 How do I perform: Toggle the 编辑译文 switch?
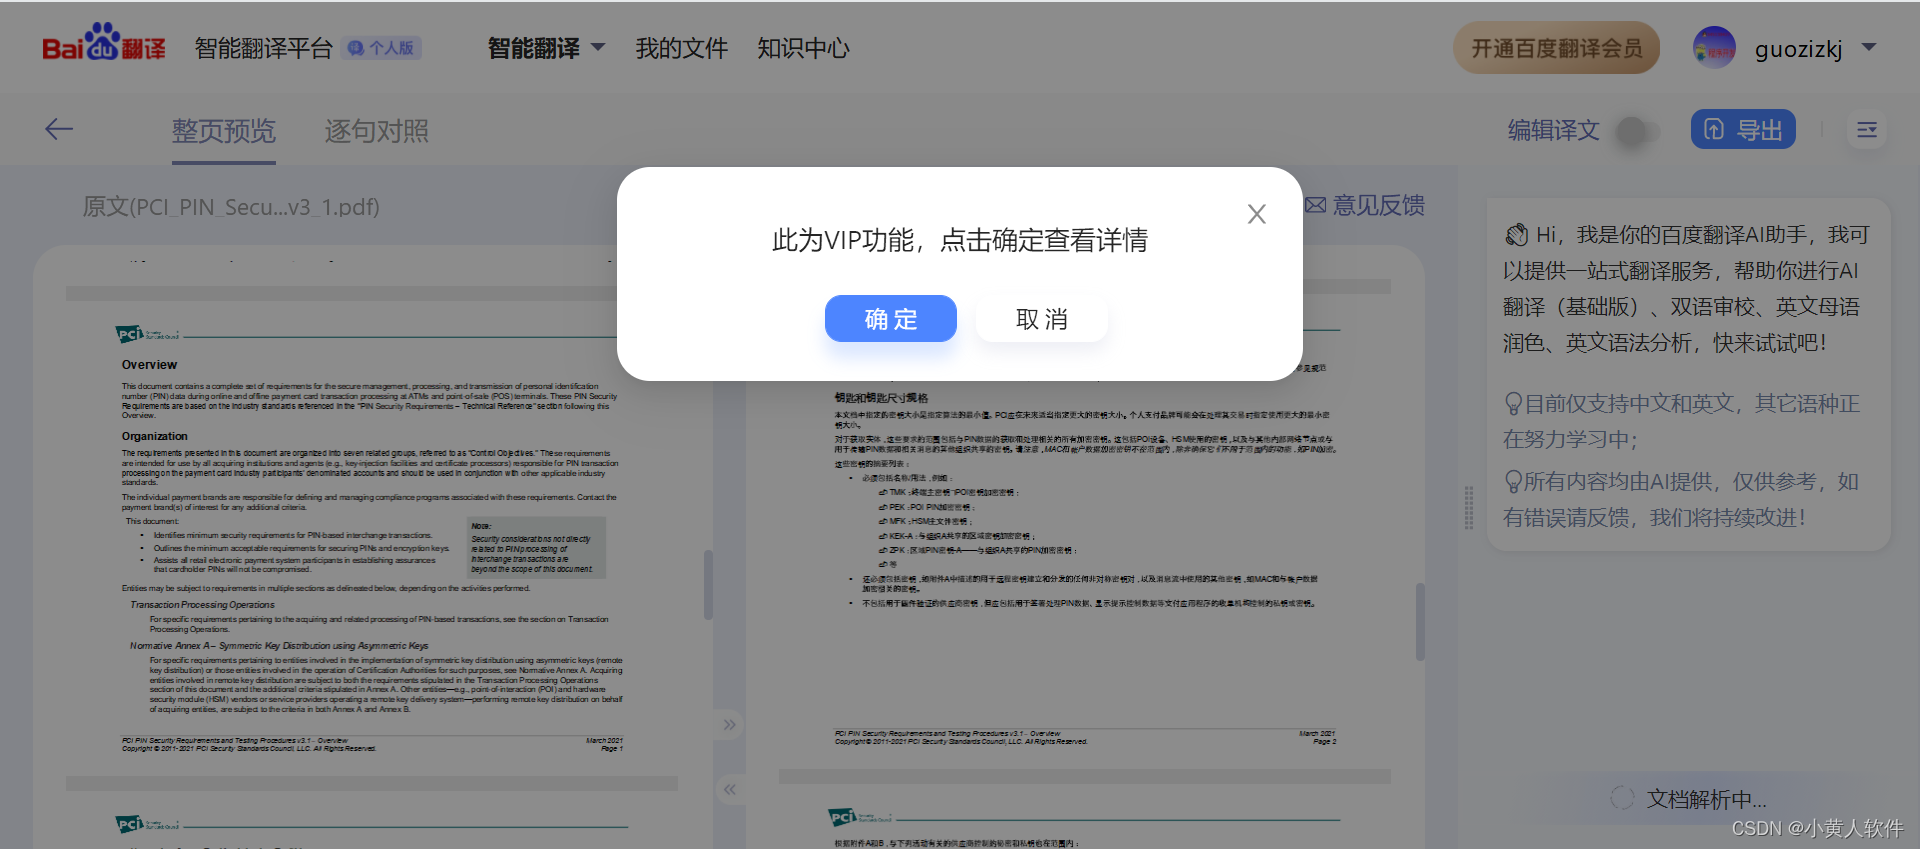point(1638,131)
